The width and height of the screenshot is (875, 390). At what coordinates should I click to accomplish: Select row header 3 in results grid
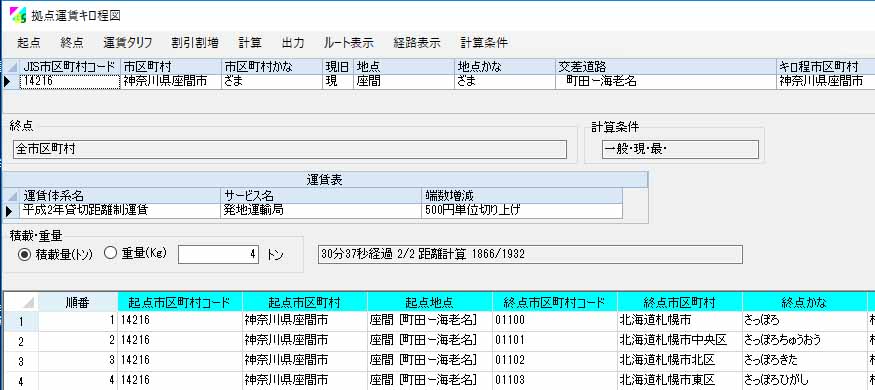tap(21, 361)
